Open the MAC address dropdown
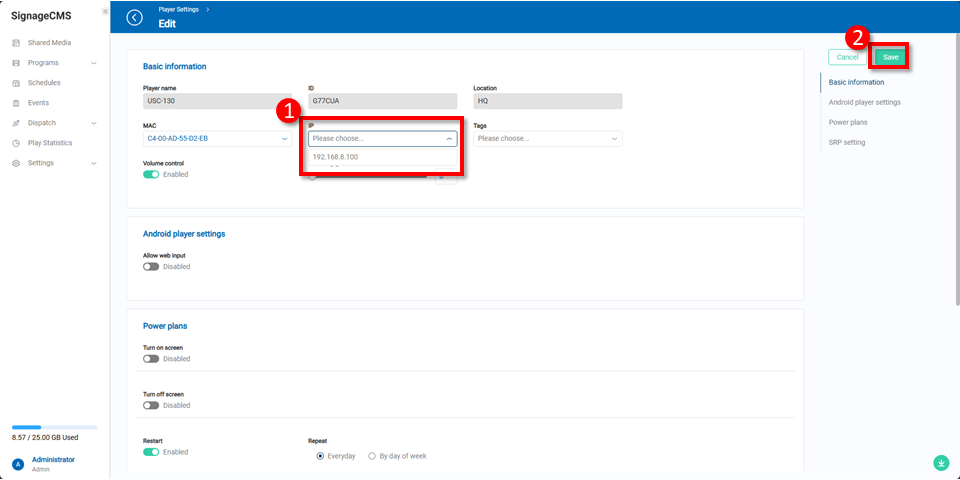Image resolution: width=960 pixels, height=480 pixels. pos(217,138)
